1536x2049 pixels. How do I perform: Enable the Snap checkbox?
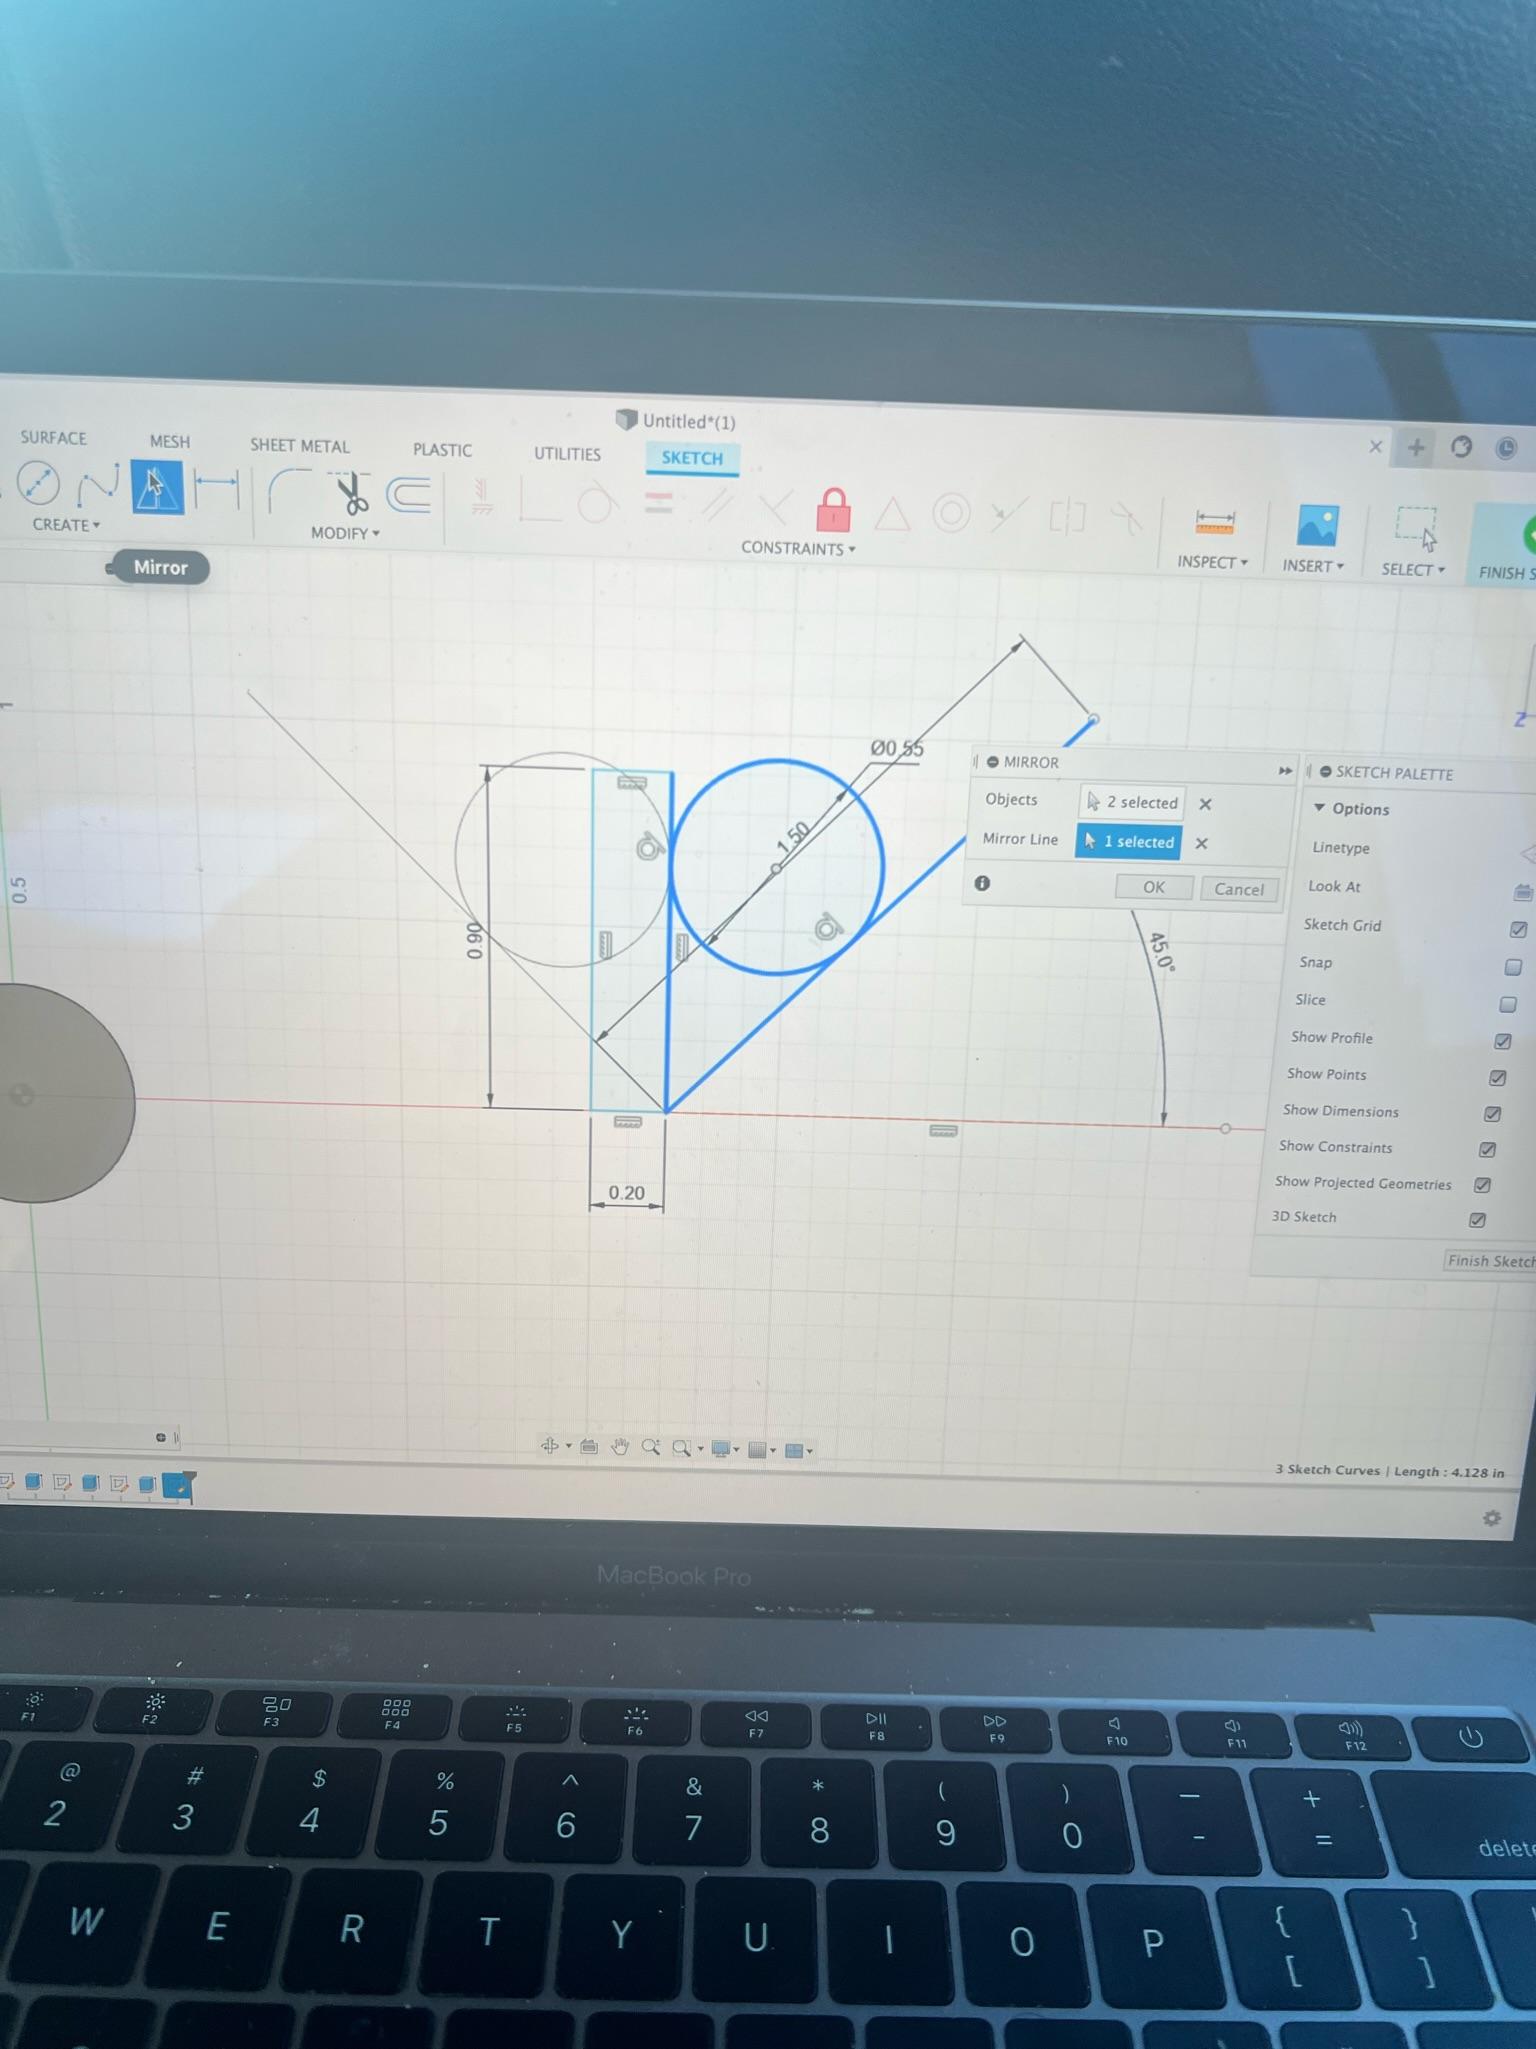pyautogui.click(x=1513, y=967)
